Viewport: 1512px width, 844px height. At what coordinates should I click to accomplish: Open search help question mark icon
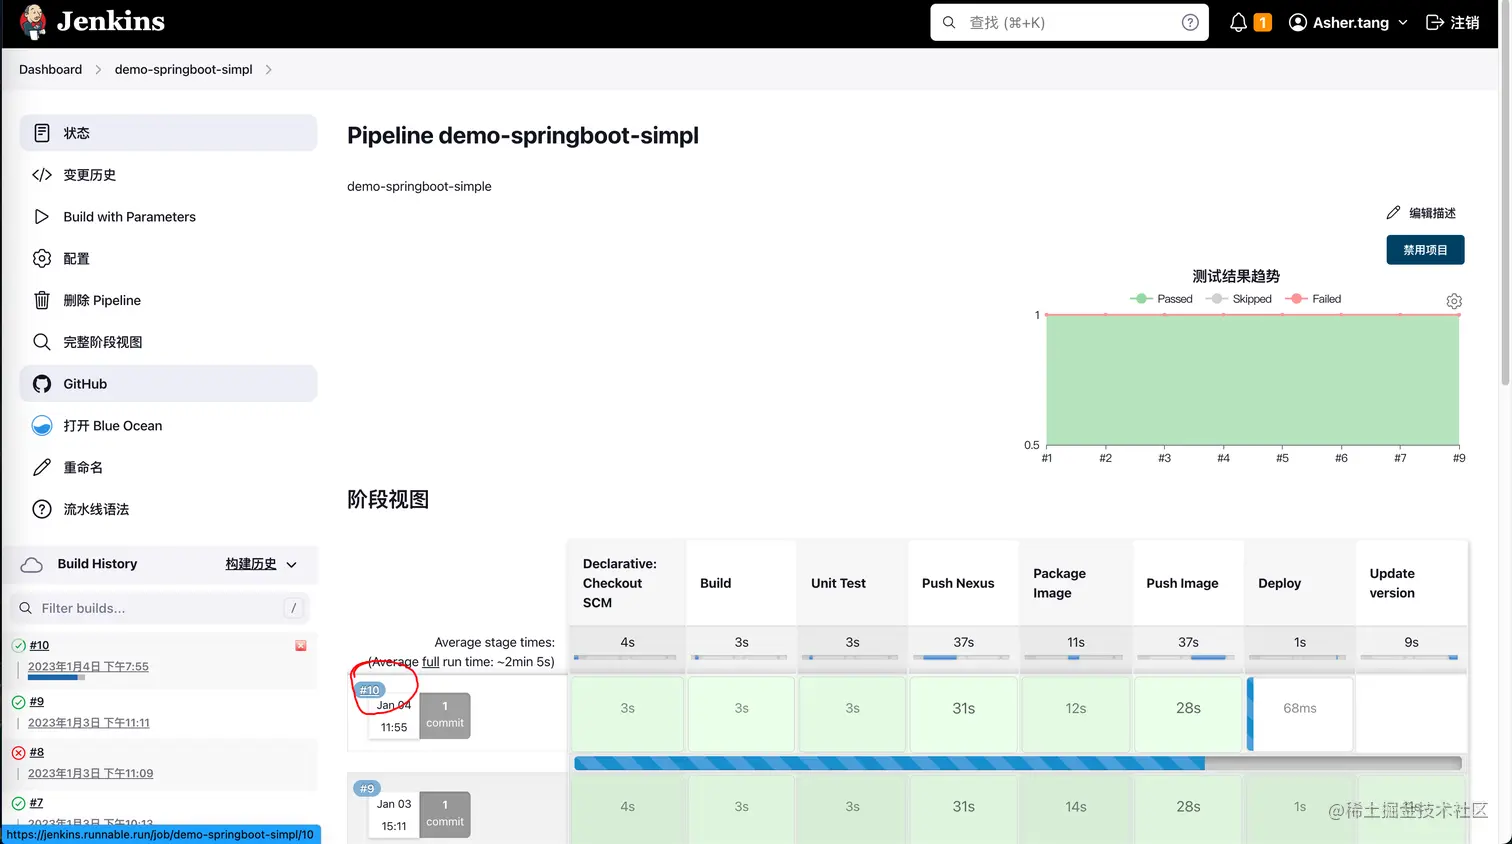point(1190,22)
